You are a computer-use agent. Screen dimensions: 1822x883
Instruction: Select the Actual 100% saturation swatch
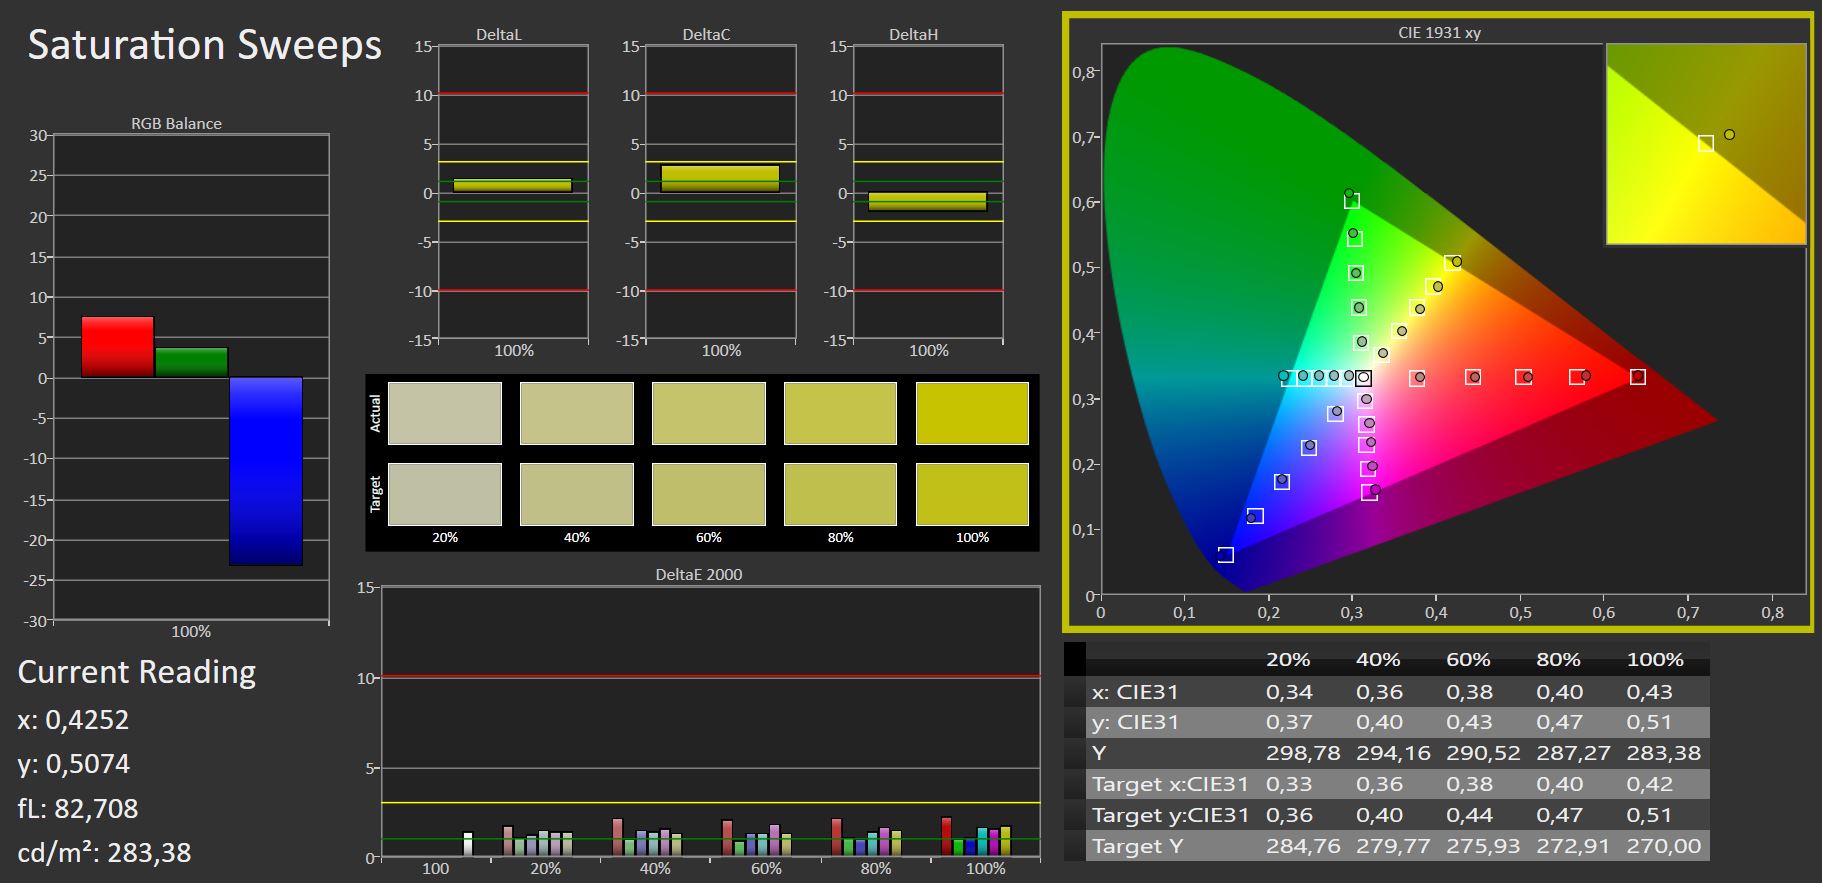972,413
